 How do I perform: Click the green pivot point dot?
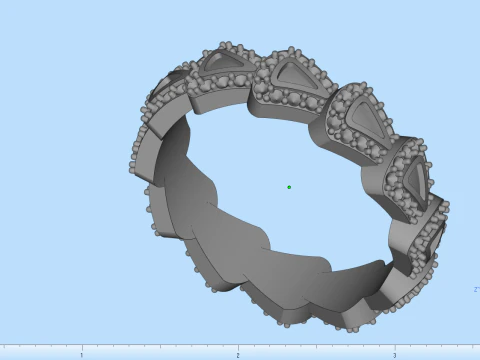(289, 187)
